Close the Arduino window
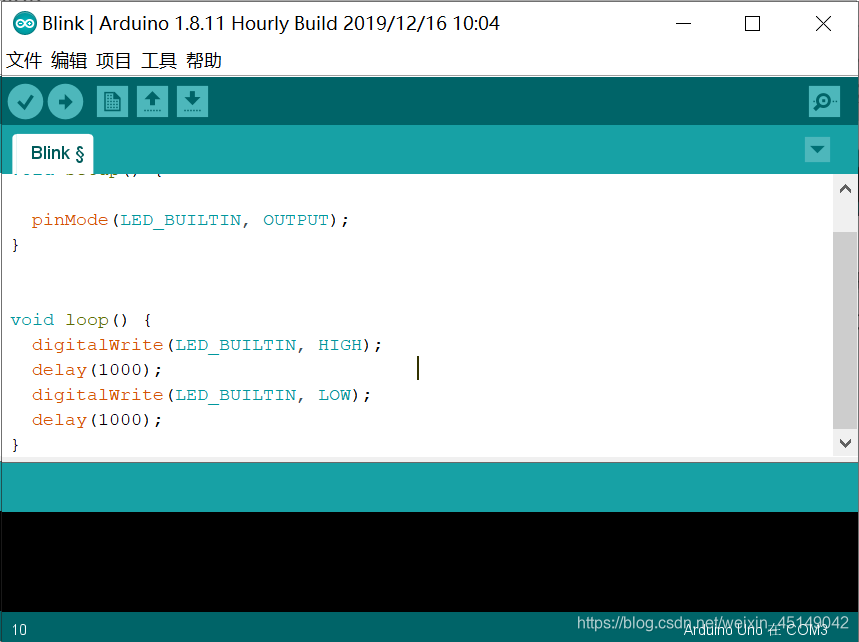The width and height of the screenshot is (859, 642). coord(823,24)
